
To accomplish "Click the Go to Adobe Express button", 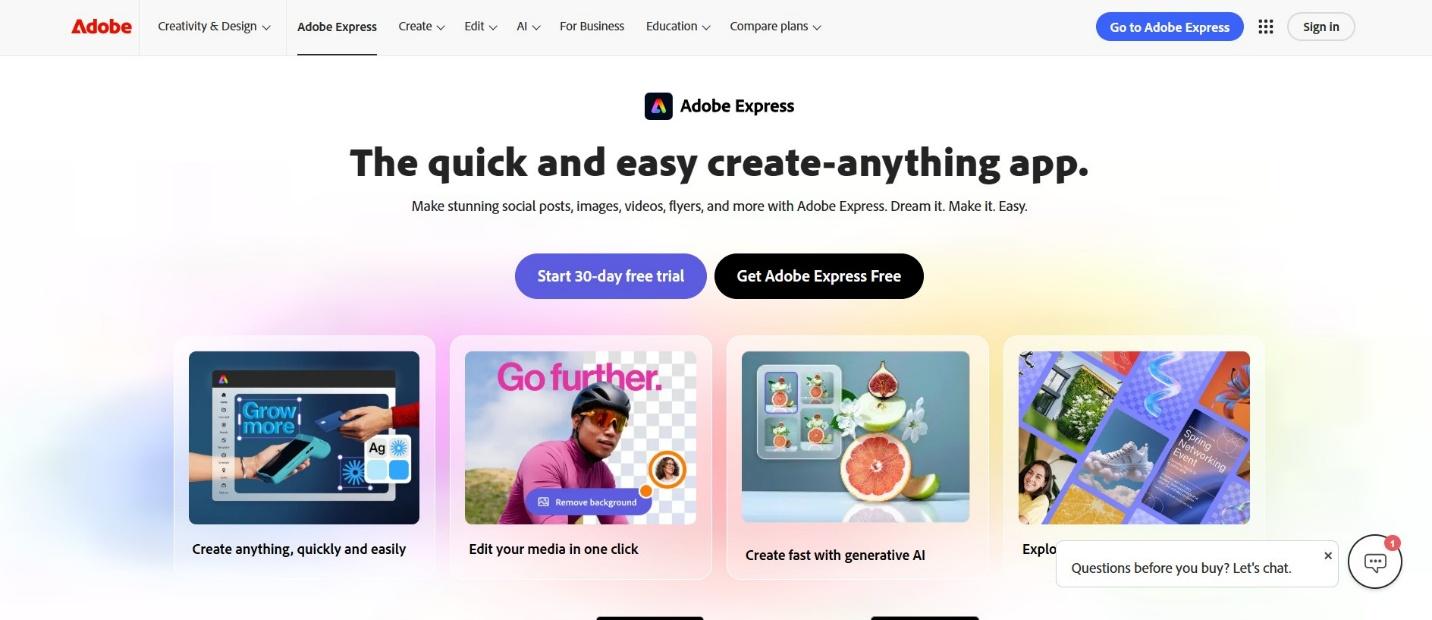I will (1170, 27).
